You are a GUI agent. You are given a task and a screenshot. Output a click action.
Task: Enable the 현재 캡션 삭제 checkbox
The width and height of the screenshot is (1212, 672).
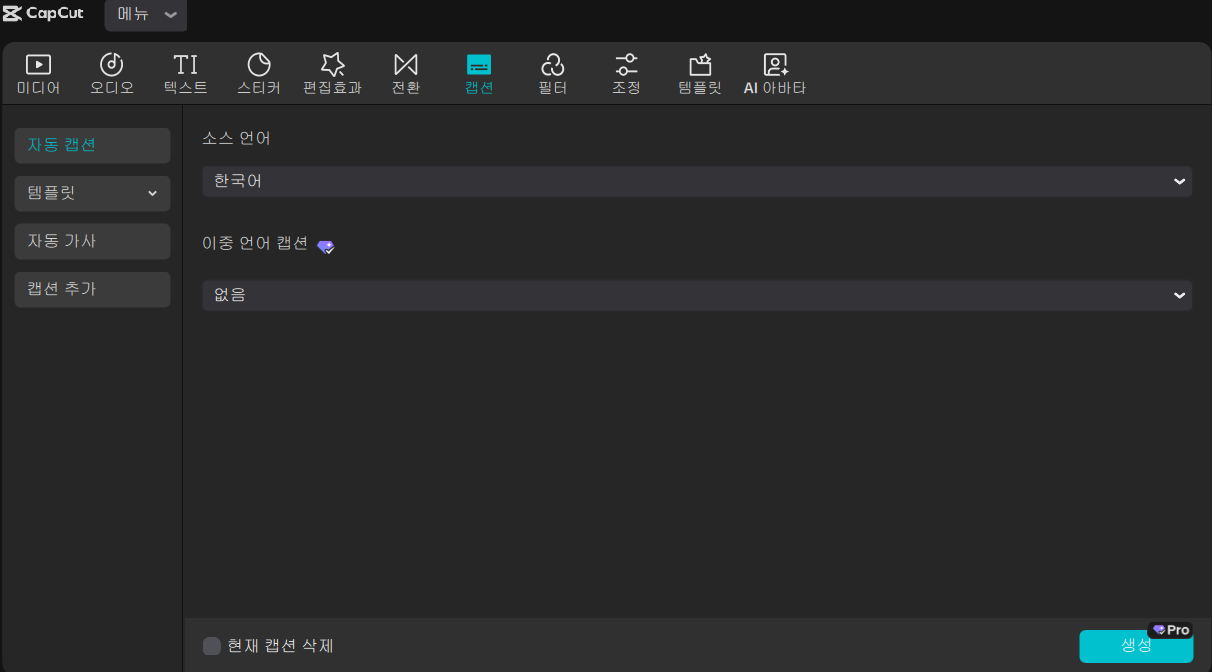(211, 646)
